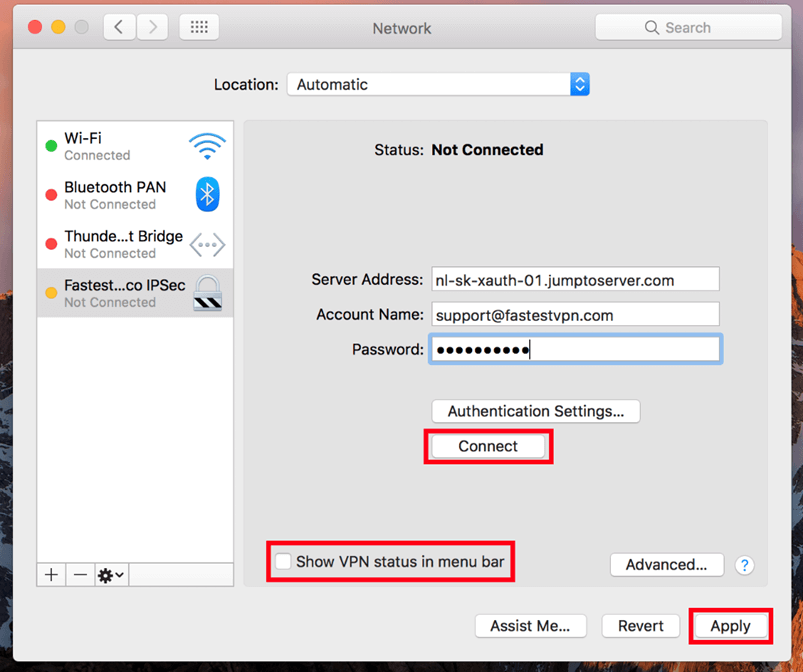Go forward with the right arrow button
803x672 pixels.
tap(152, 27)
